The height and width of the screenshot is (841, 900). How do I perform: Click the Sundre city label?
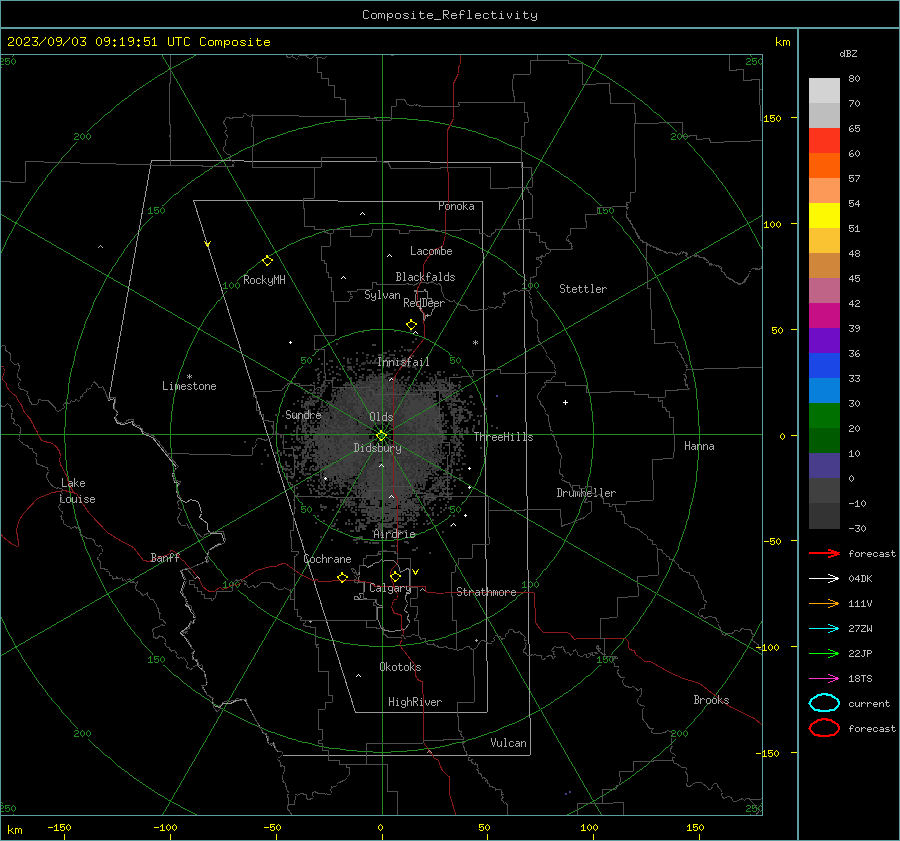point(303,414)
